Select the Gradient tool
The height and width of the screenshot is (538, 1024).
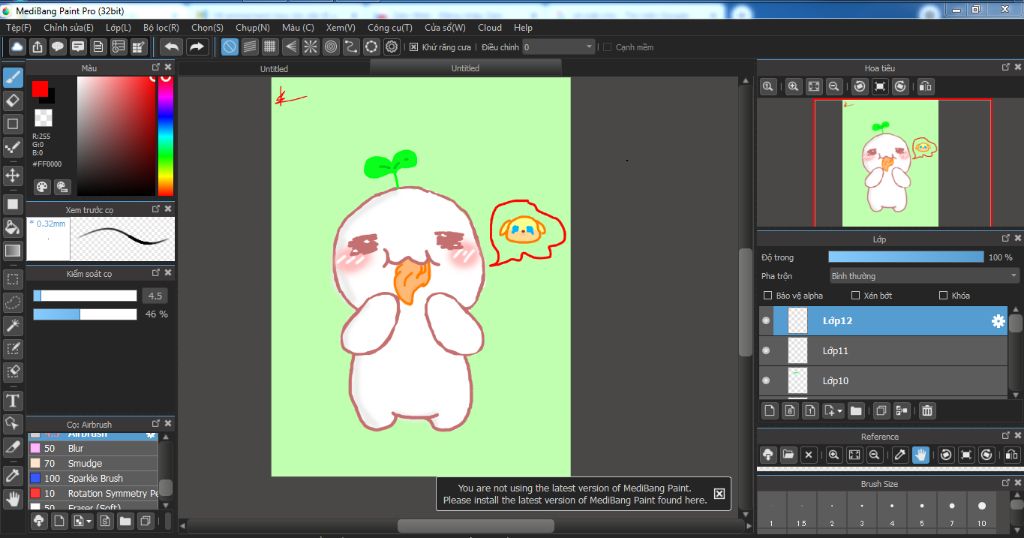[x=12, y=250]
